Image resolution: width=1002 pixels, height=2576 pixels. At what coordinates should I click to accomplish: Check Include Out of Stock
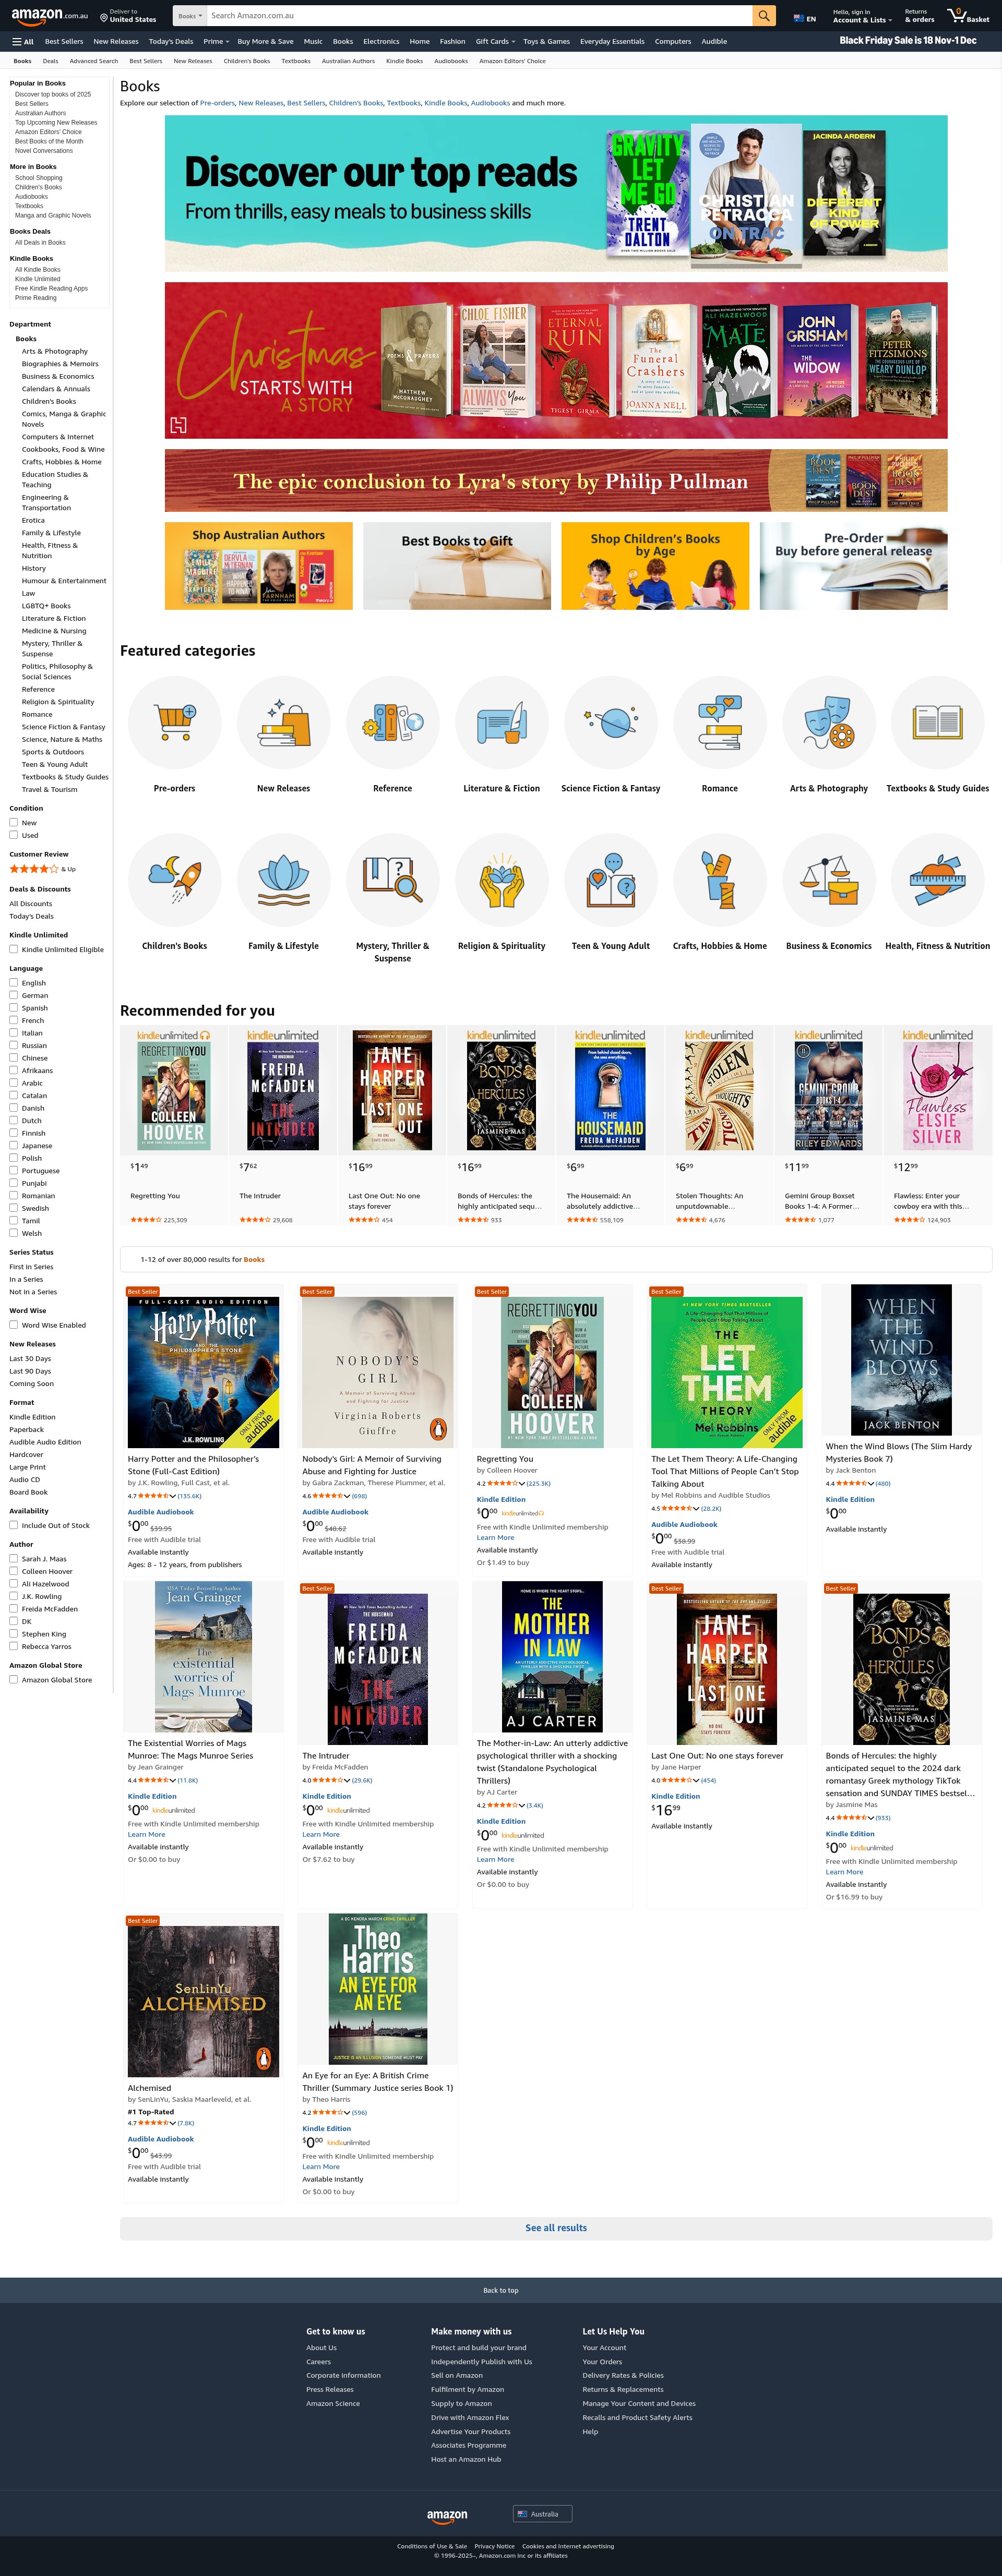(14, 1525)
